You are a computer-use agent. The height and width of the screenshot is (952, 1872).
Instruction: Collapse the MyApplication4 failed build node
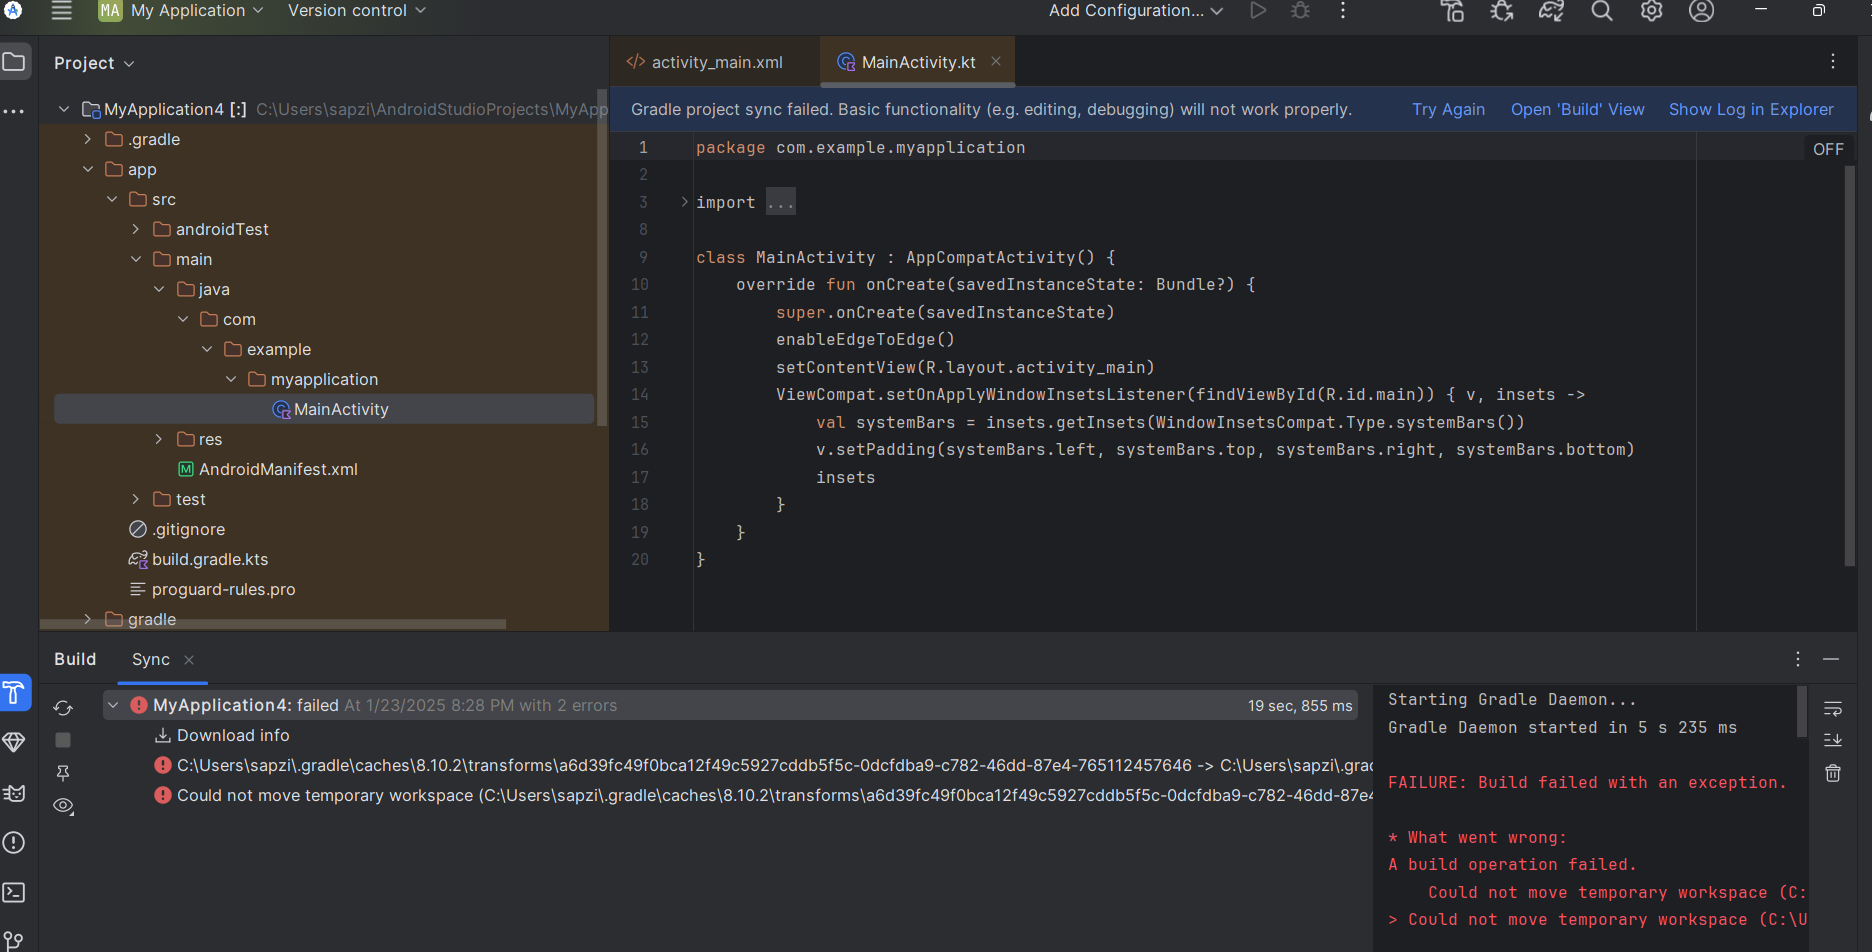point(113,705)
